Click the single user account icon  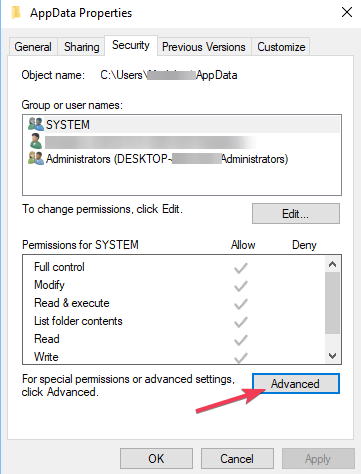36,141
